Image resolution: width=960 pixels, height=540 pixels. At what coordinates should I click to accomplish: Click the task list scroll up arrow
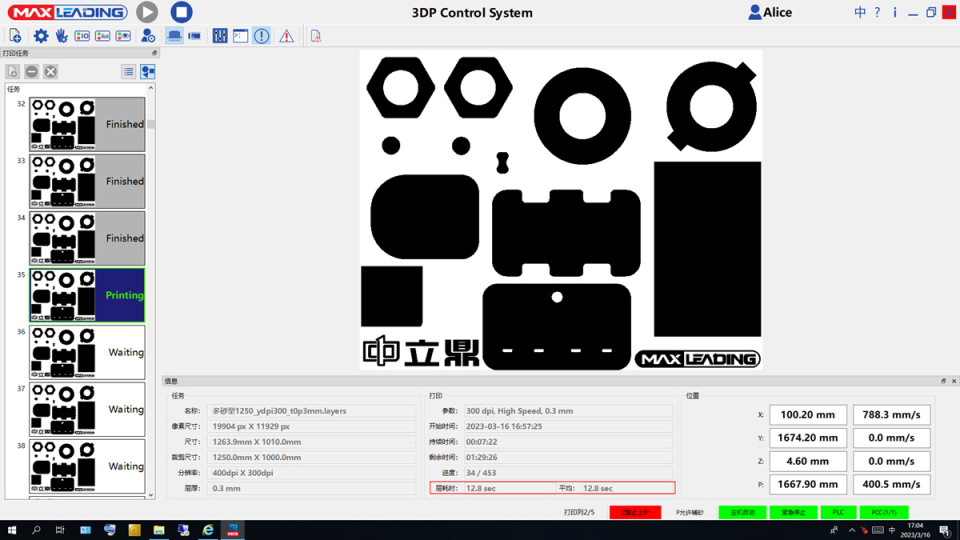click(151, 89)
